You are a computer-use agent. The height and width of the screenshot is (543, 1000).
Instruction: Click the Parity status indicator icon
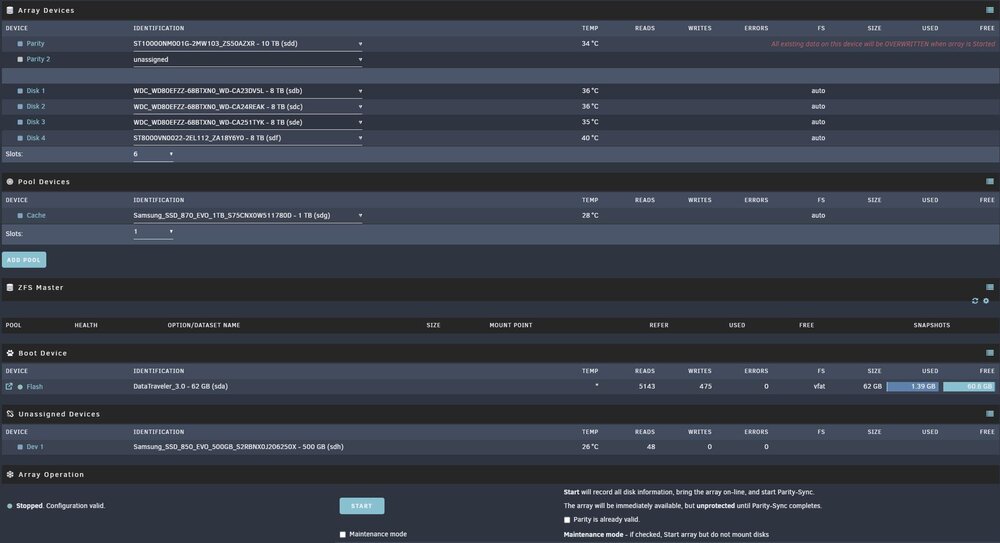20,44
